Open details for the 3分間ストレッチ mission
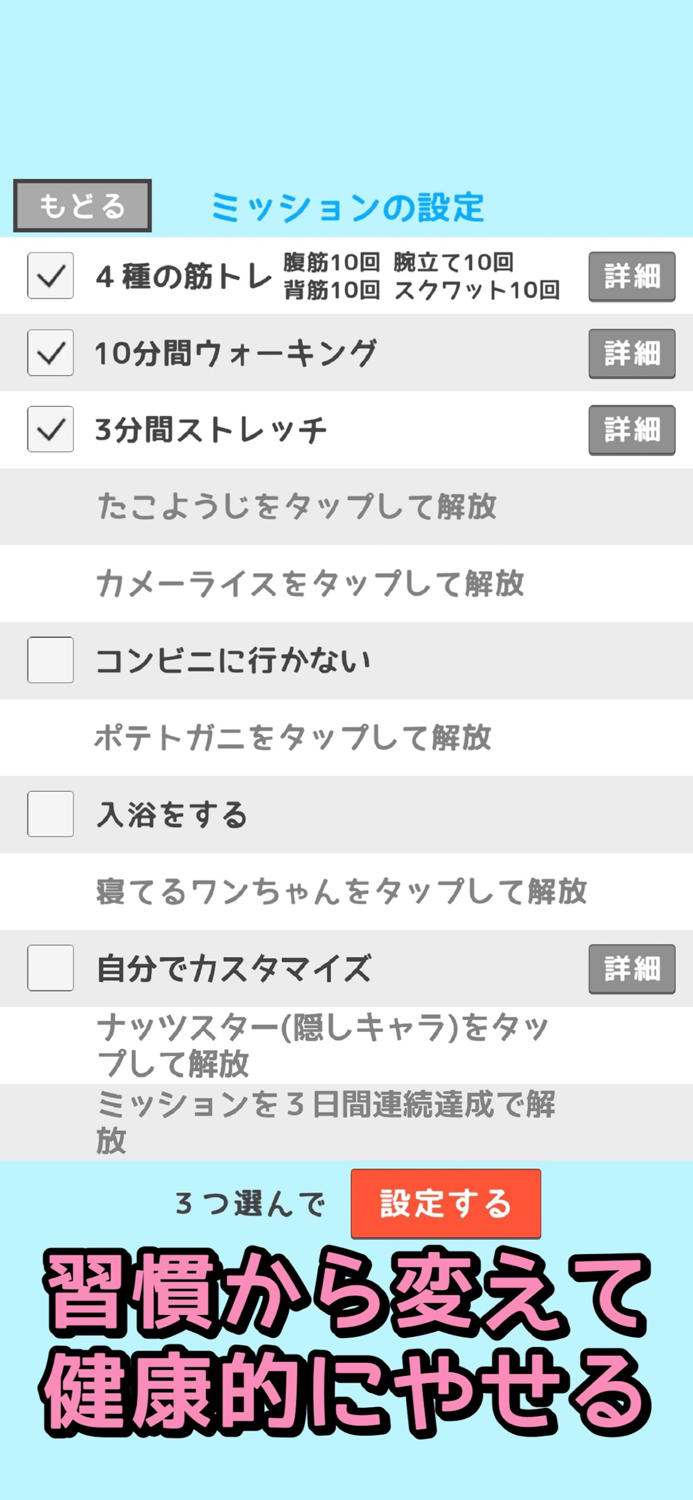 (631, 429)
